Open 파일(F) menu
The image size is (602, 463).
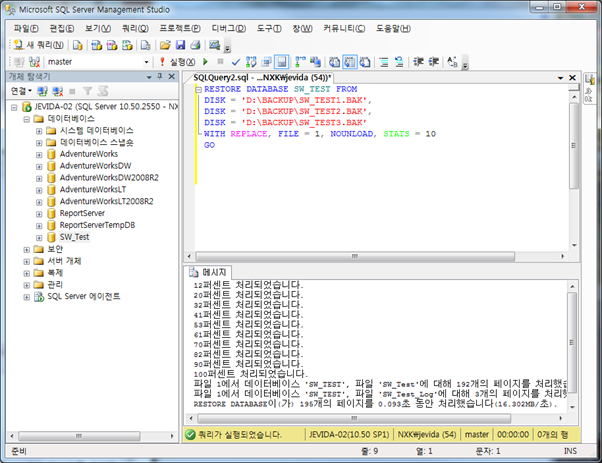coord(26,28)
